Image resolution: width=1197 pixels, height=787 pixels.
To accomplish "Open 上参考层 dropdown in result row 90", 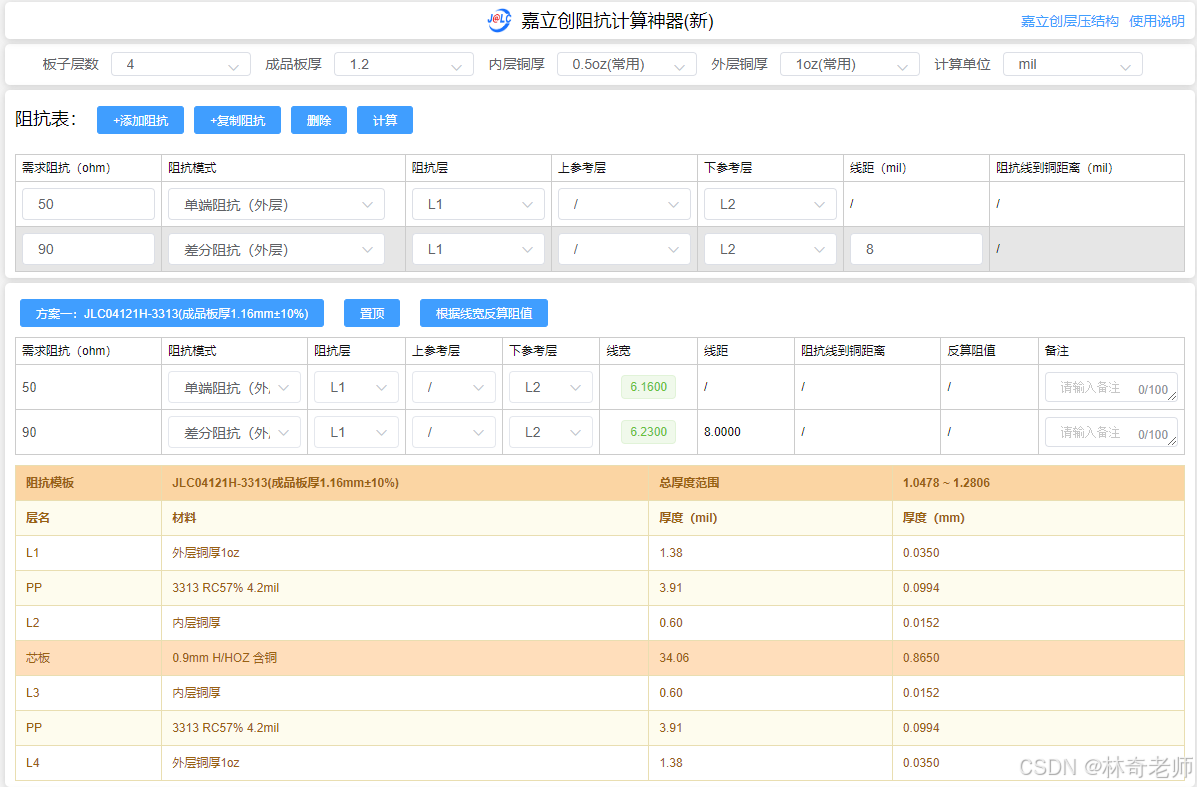I will (454, 432).
